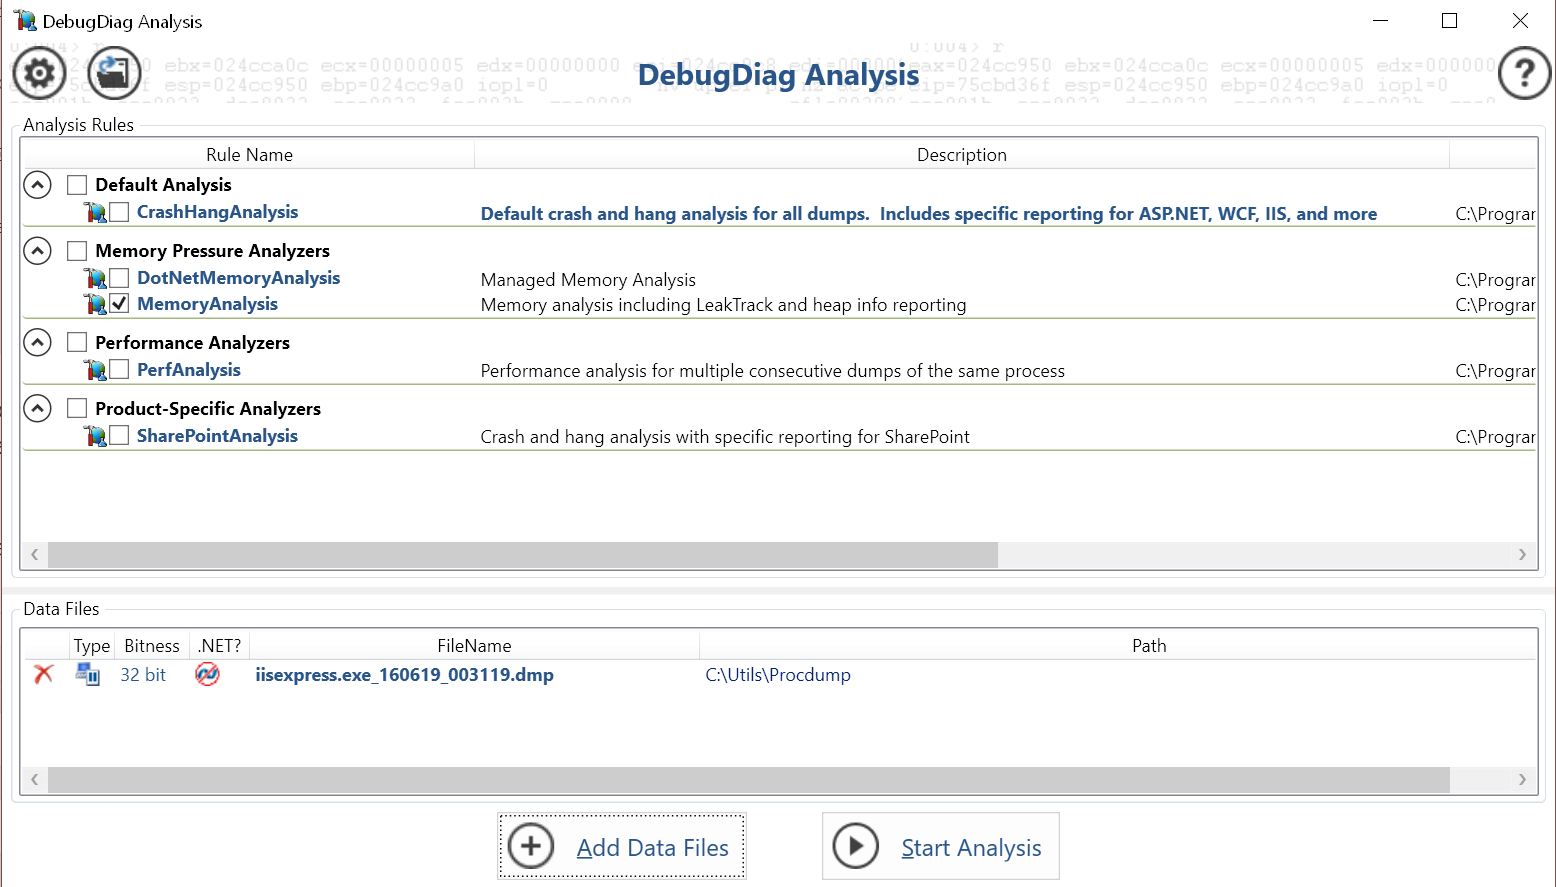The width and height of the screenshot is (1556, 887).
Task: Click the Description column header
Action: (x=962, y=155)
